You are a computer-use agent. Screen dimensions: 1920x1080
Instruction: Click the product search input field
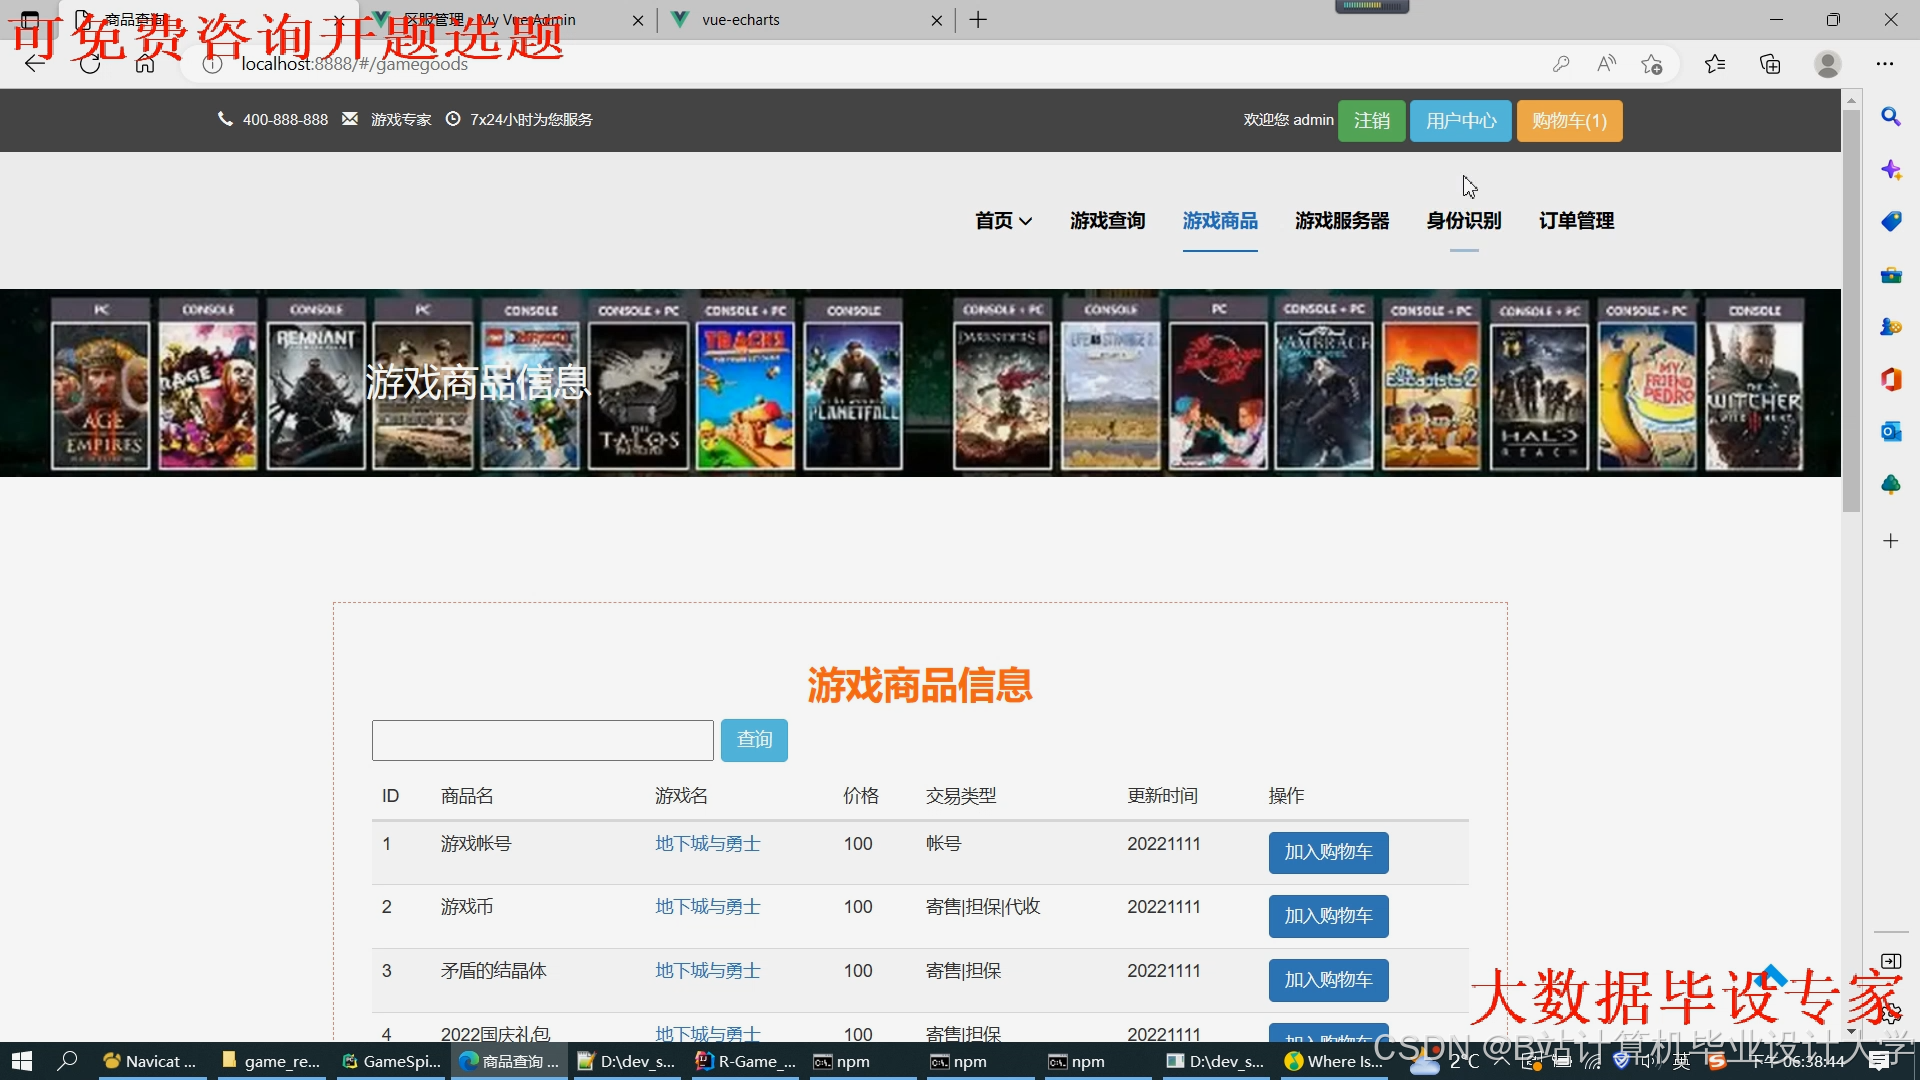(542, 740)
